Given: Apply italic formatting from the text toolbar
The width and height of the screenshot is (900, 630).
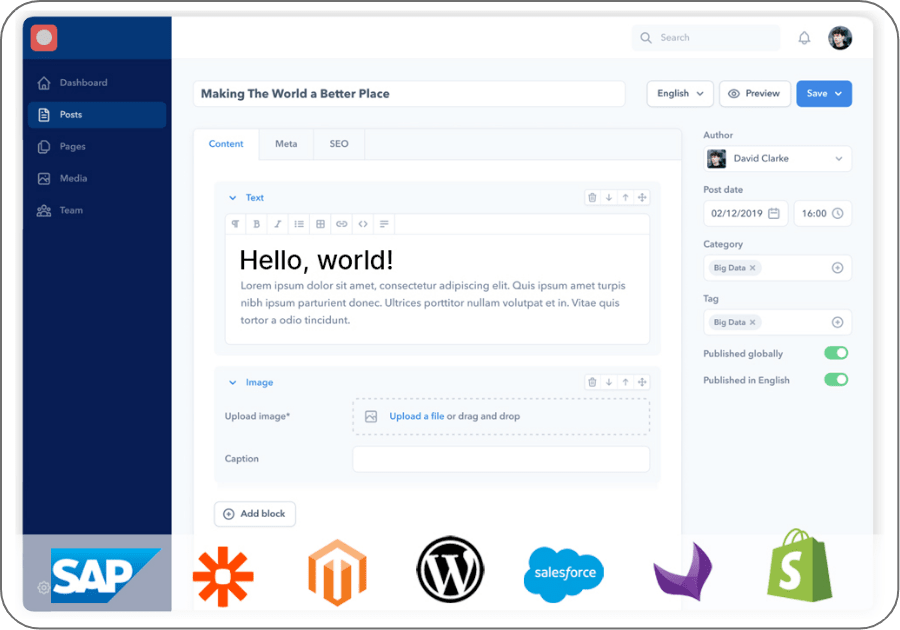Looking at the screenshot, I should 277,224.
